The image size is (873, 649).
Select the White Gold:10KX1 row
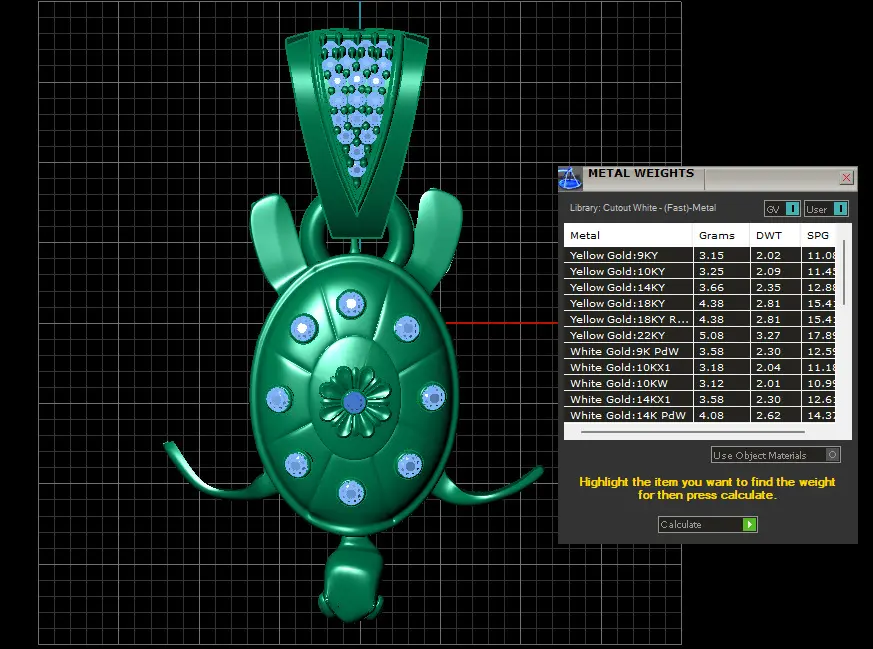pyautogui.click(x=700, y=367)
